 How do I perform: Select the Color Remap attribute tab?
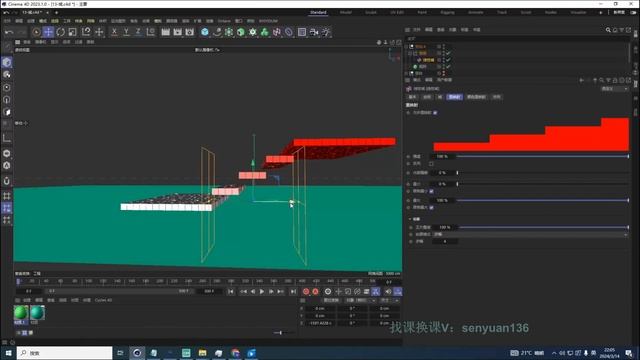[x=476, y=97]
